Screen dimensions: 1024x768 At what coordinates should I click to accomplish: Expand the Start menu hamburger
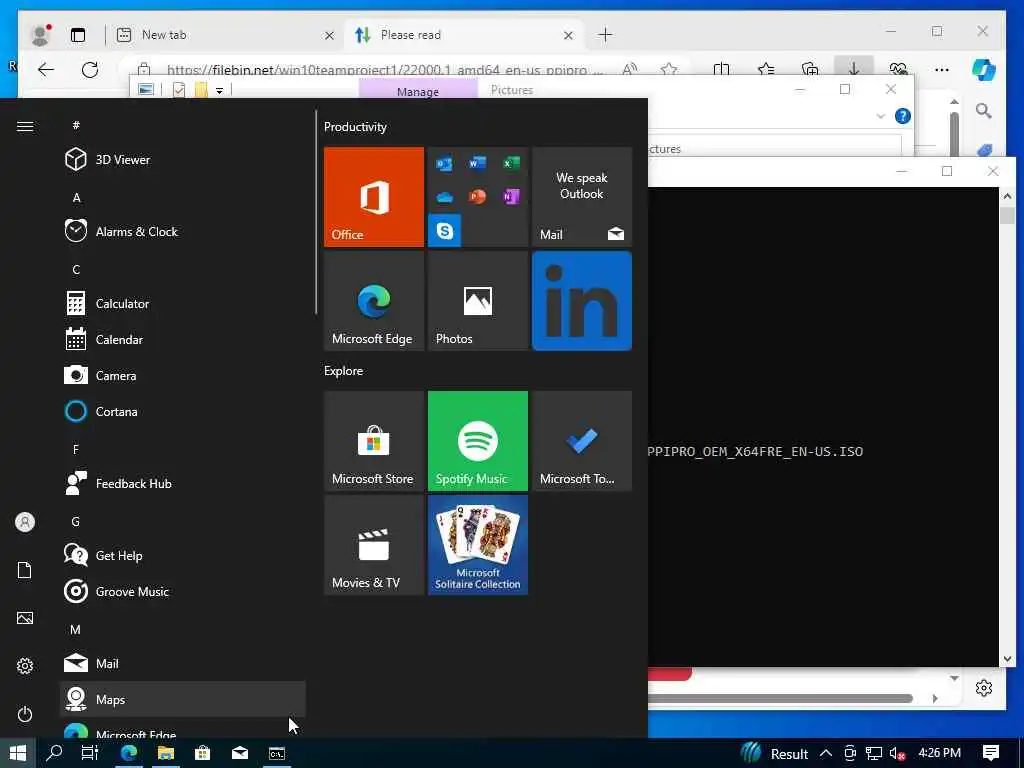(x=25, y=127)
